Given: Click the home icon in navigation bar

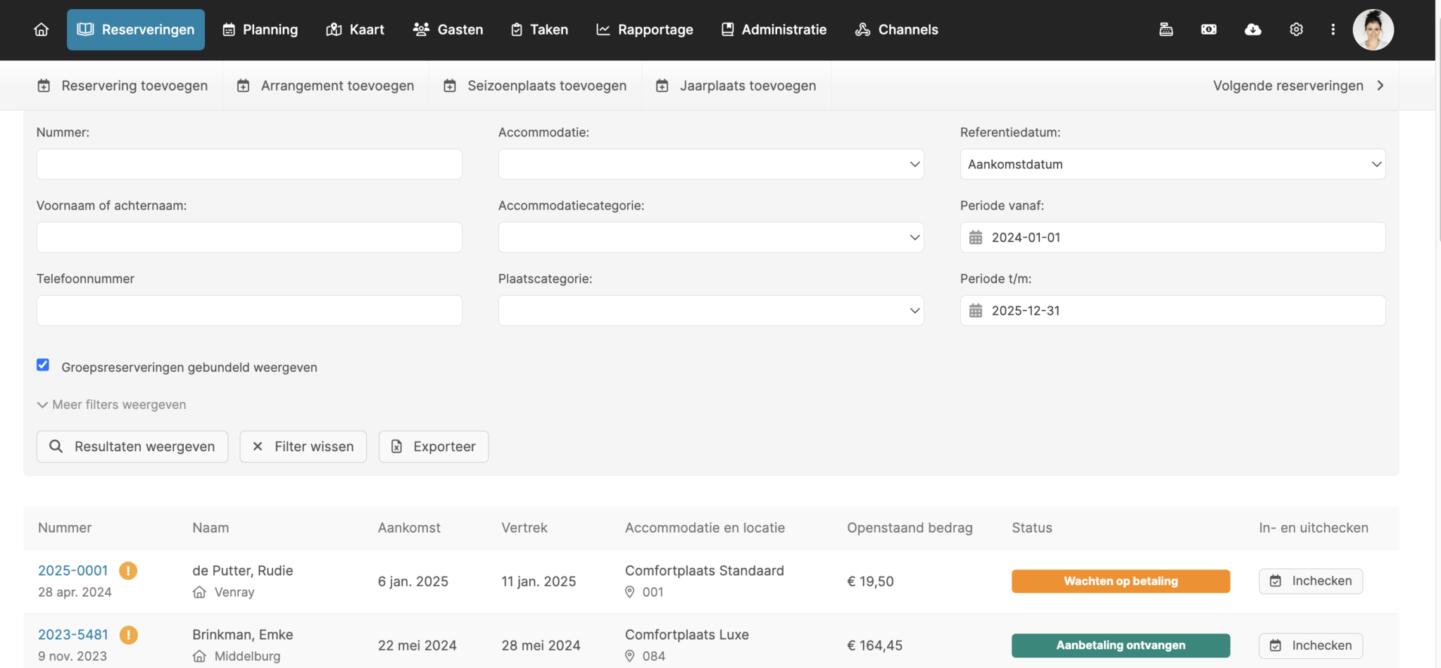Looking at the screenshot, I should point(41,30).
